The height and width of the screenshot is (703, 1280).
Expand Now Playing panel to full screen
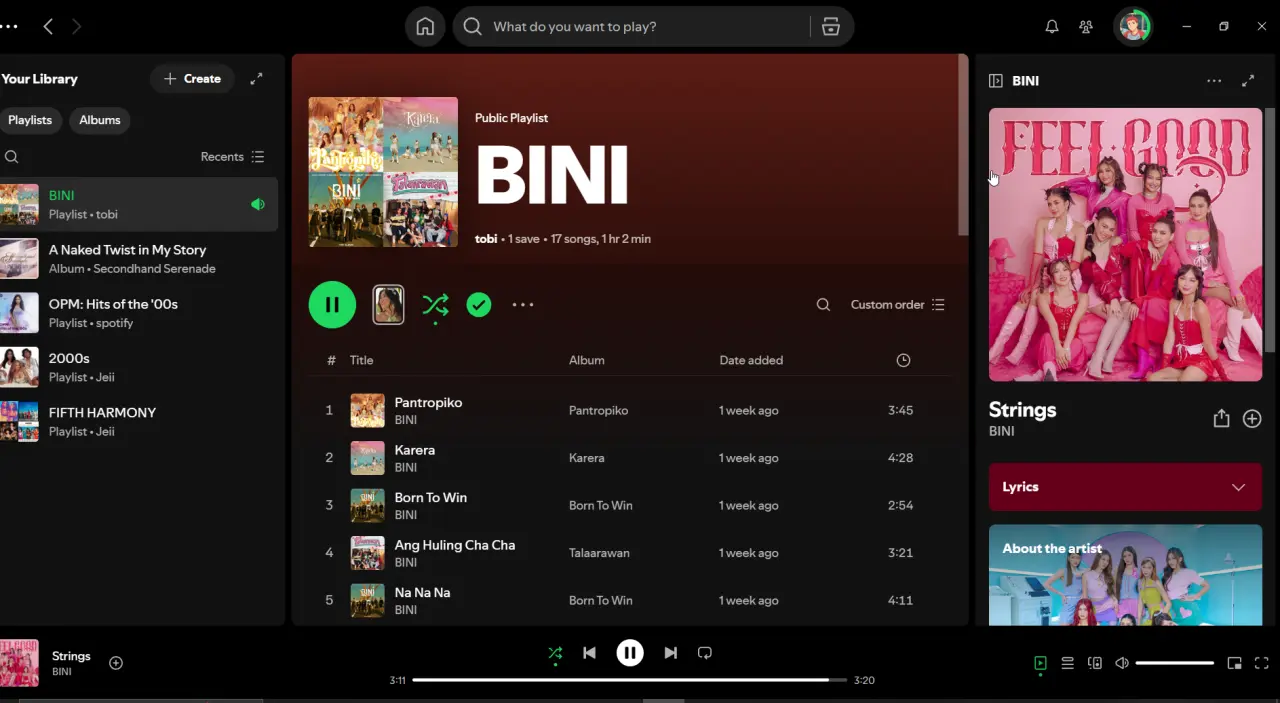(x=1248, y=81)
